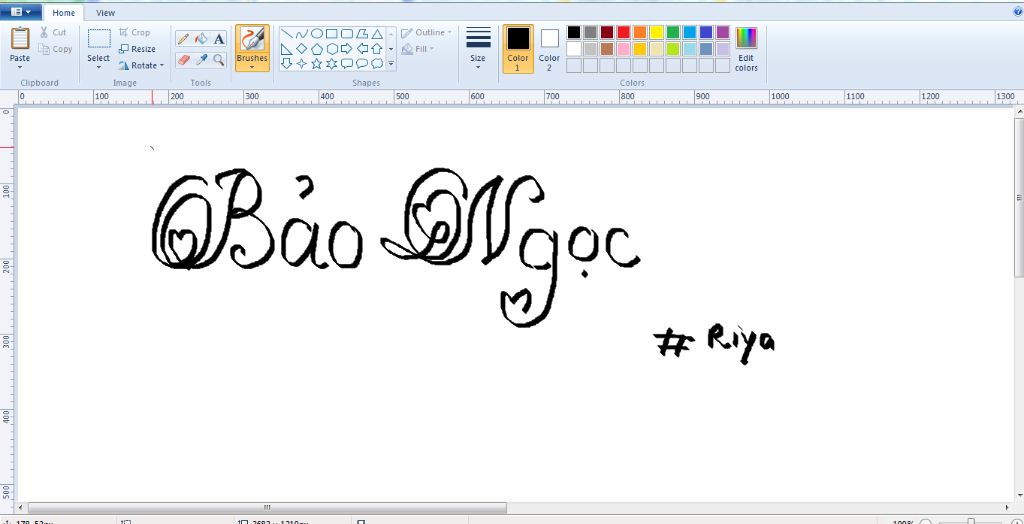Expand the Select dropdown arrow

(x=99, y=67)
